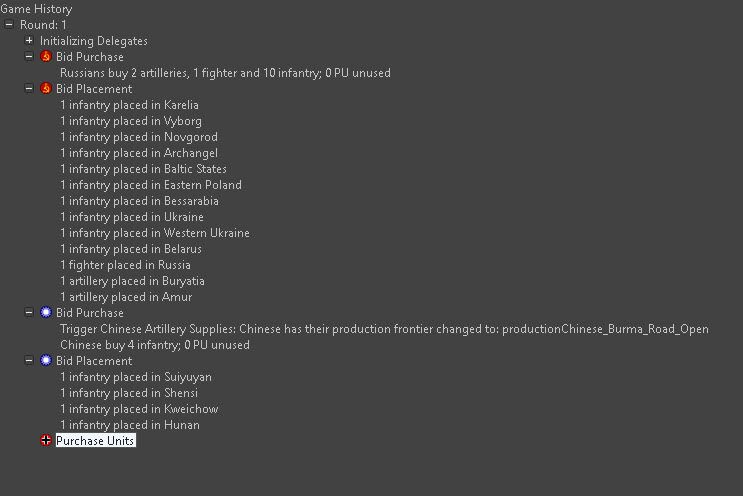
Task: Collapse the Round: 1 tree node
Action: pos(9,25)
